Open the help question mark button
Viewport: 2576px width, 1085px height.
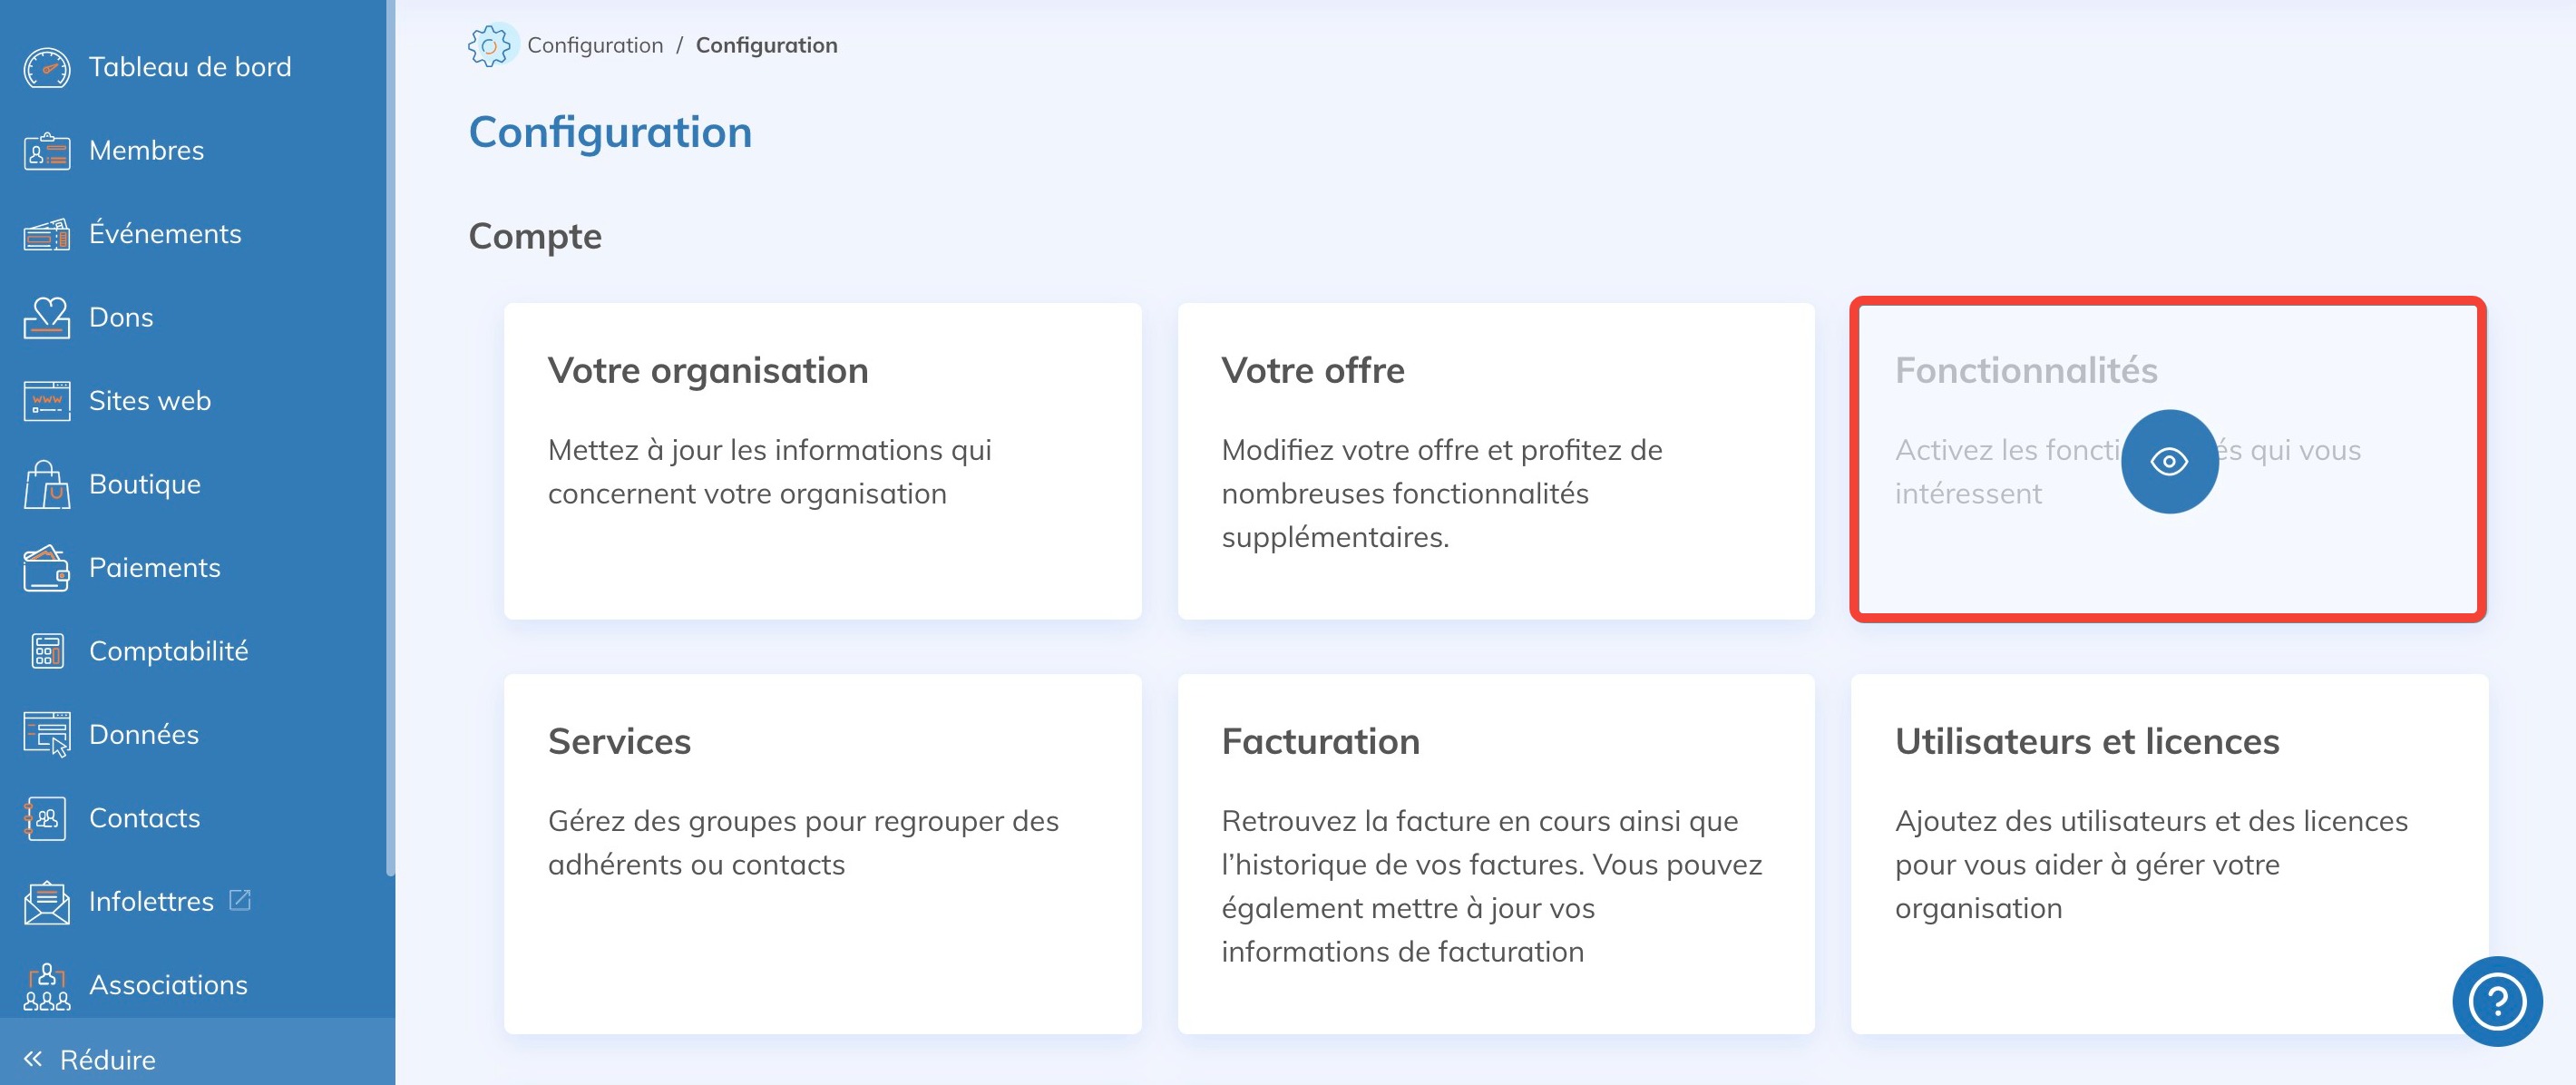point(2497,1001)
